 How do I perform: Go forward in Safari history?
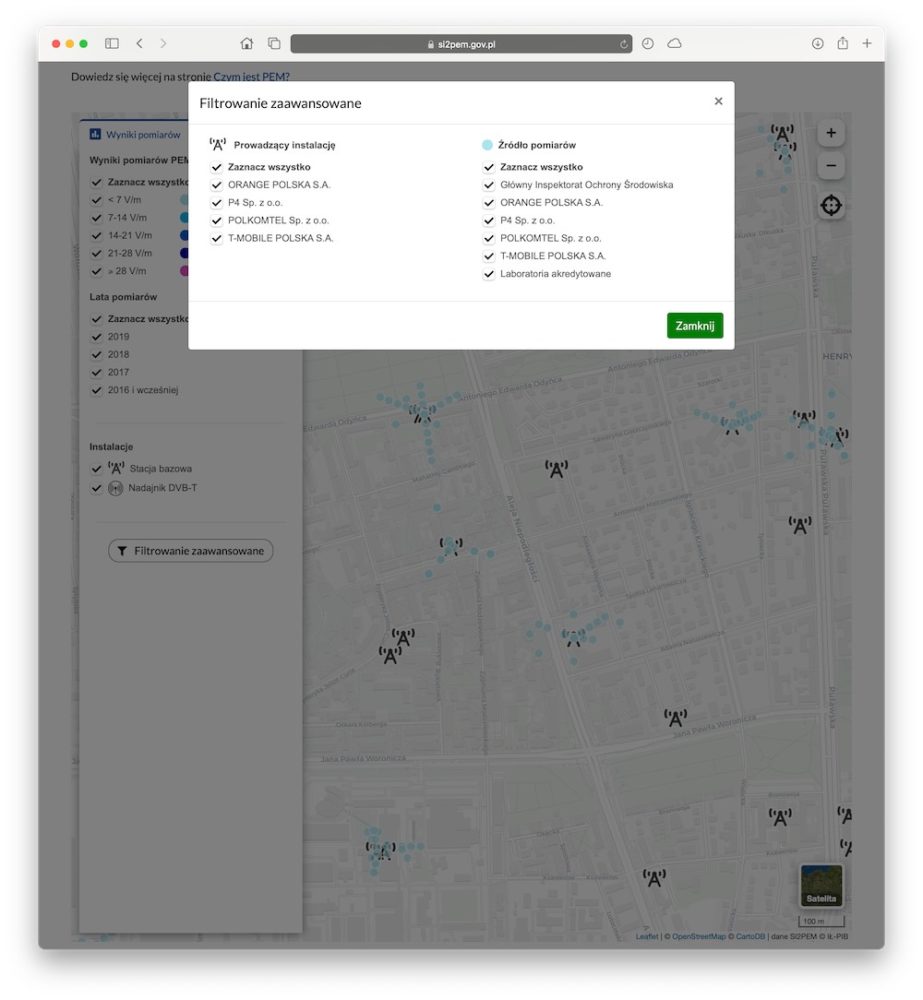pos(163,43)
